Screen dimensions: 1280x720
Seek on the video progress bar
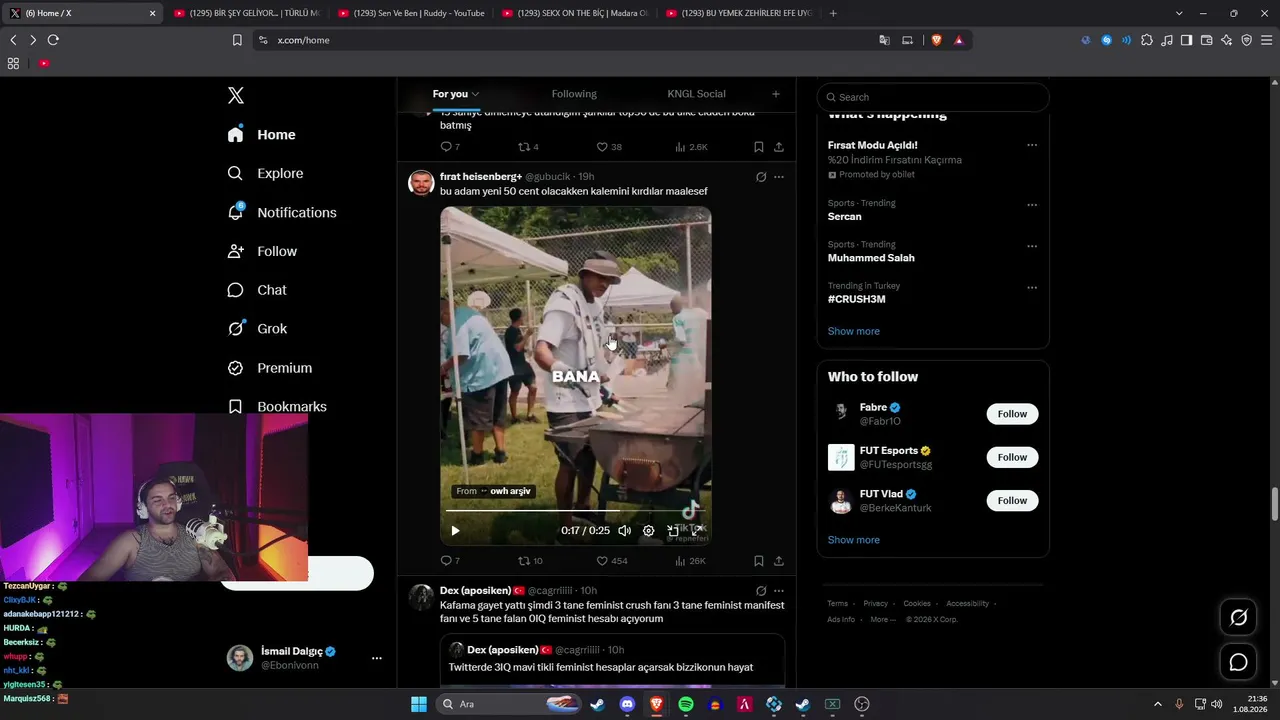click(576, 511)
